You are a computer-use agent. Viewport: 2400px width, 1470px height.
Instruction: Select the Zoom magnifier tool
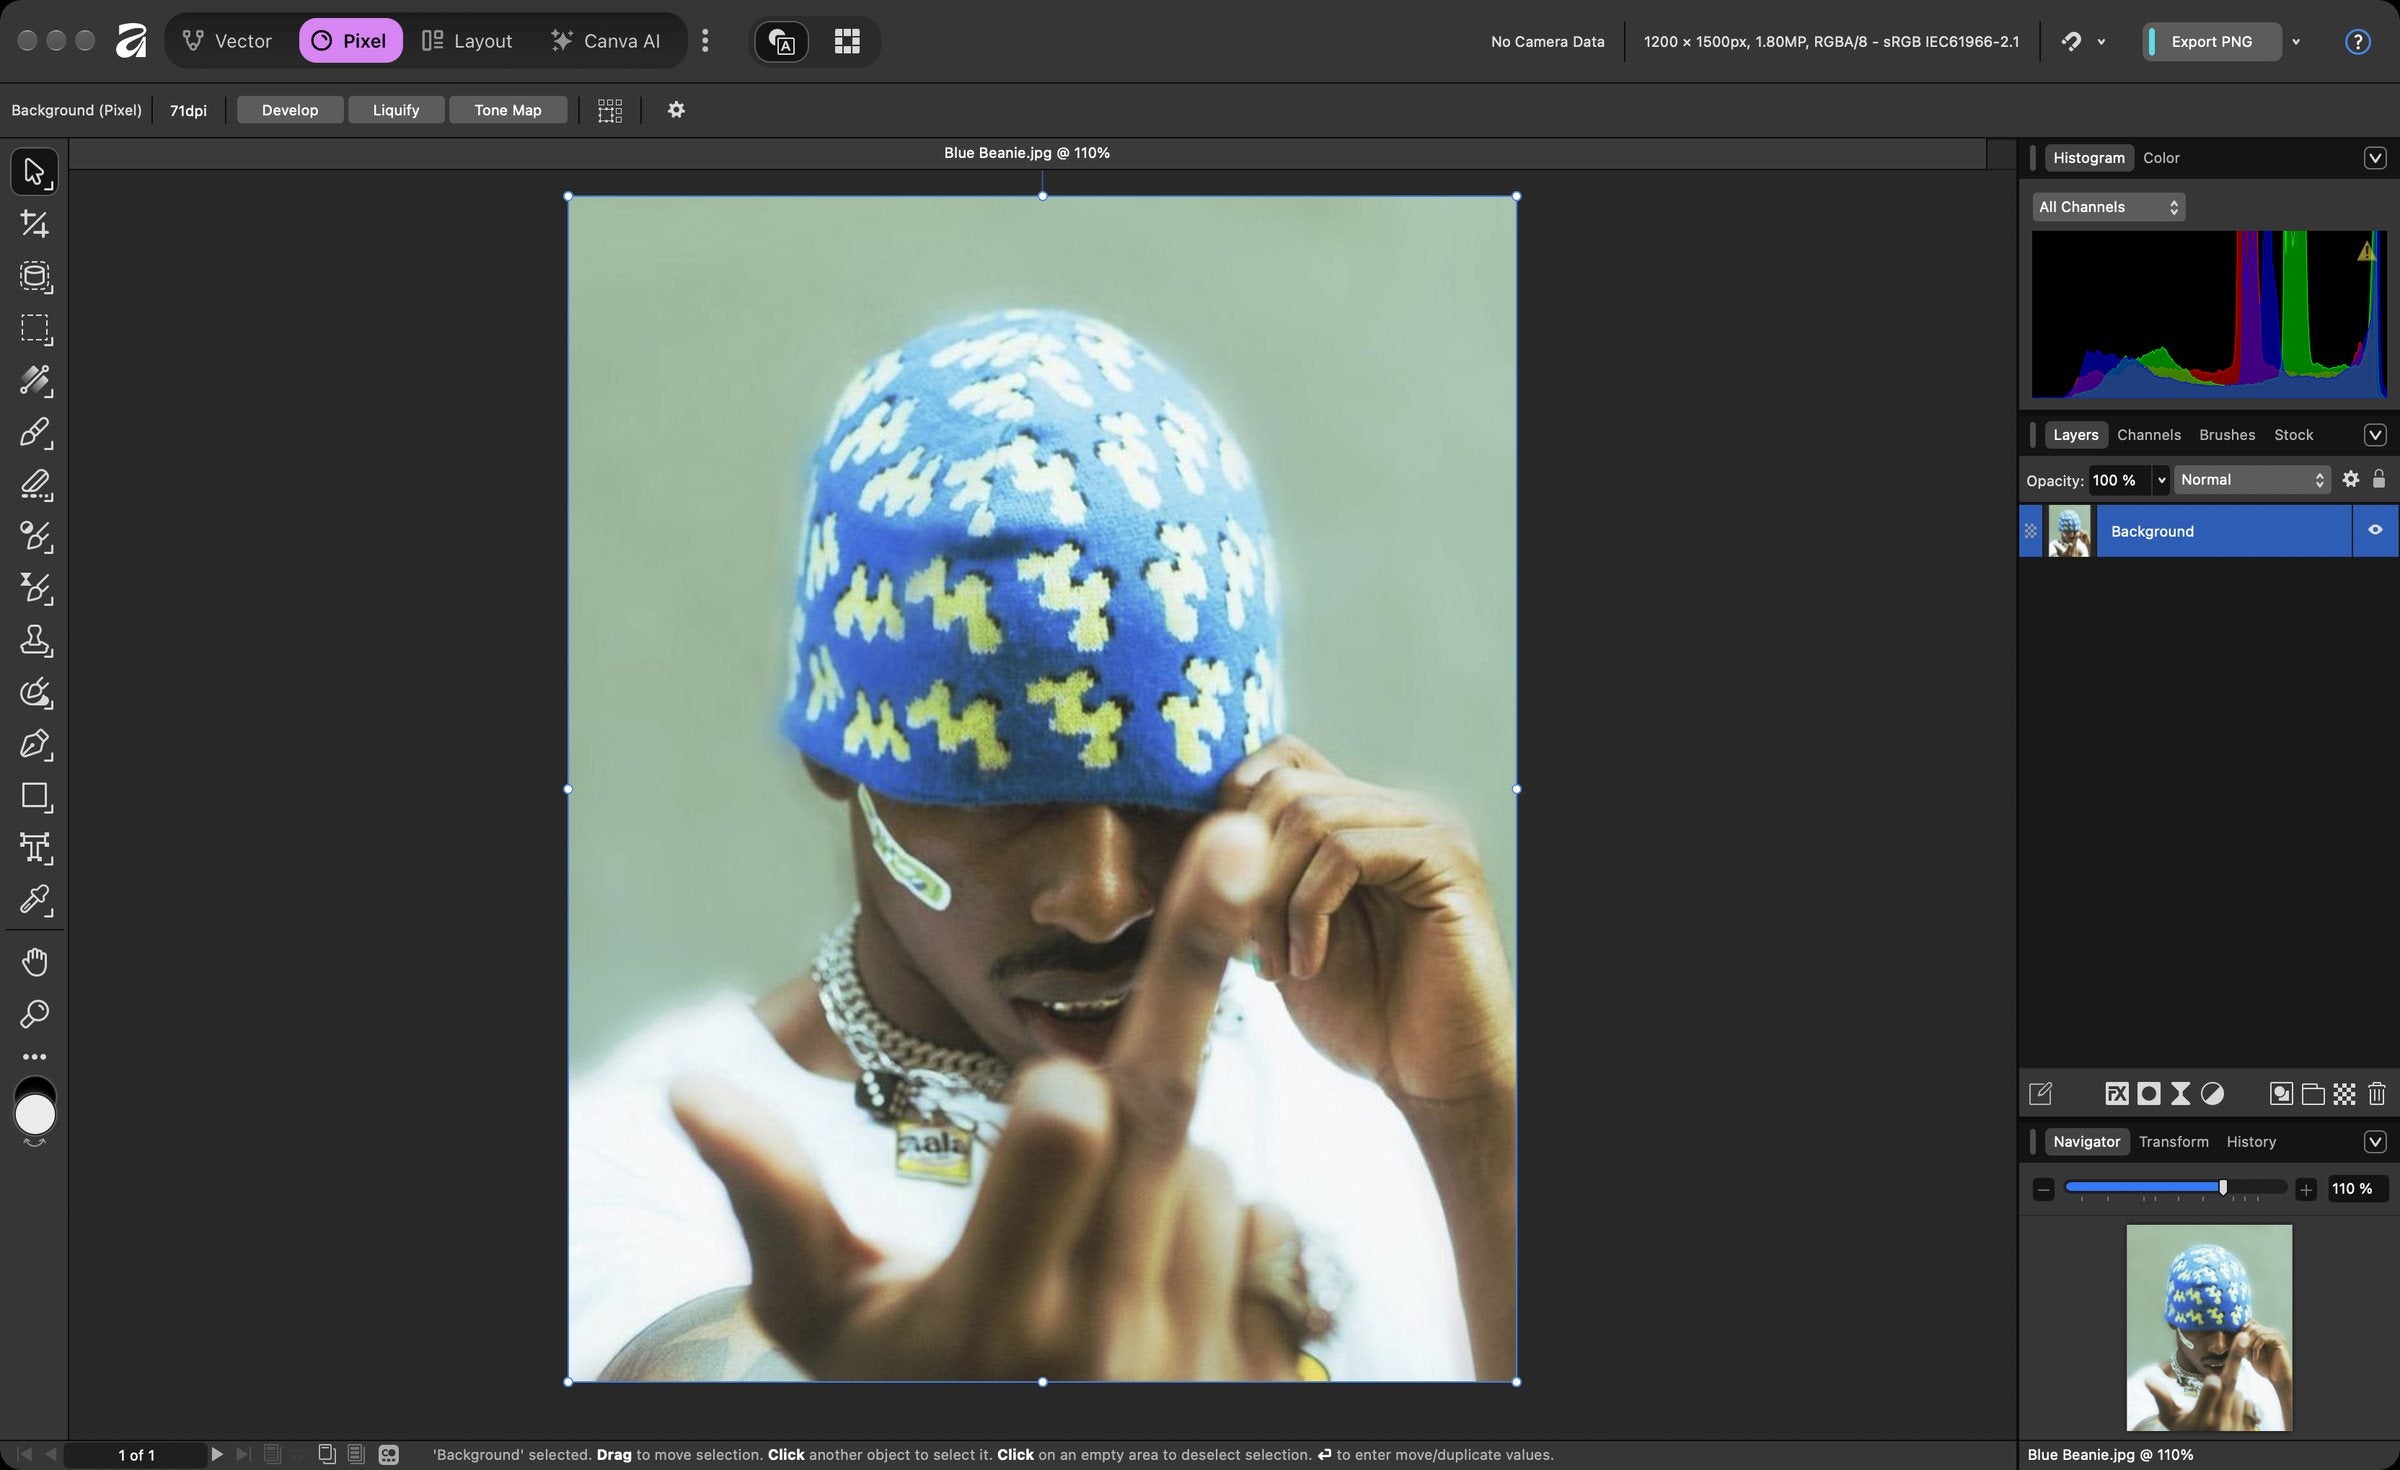click(34, 1014)
